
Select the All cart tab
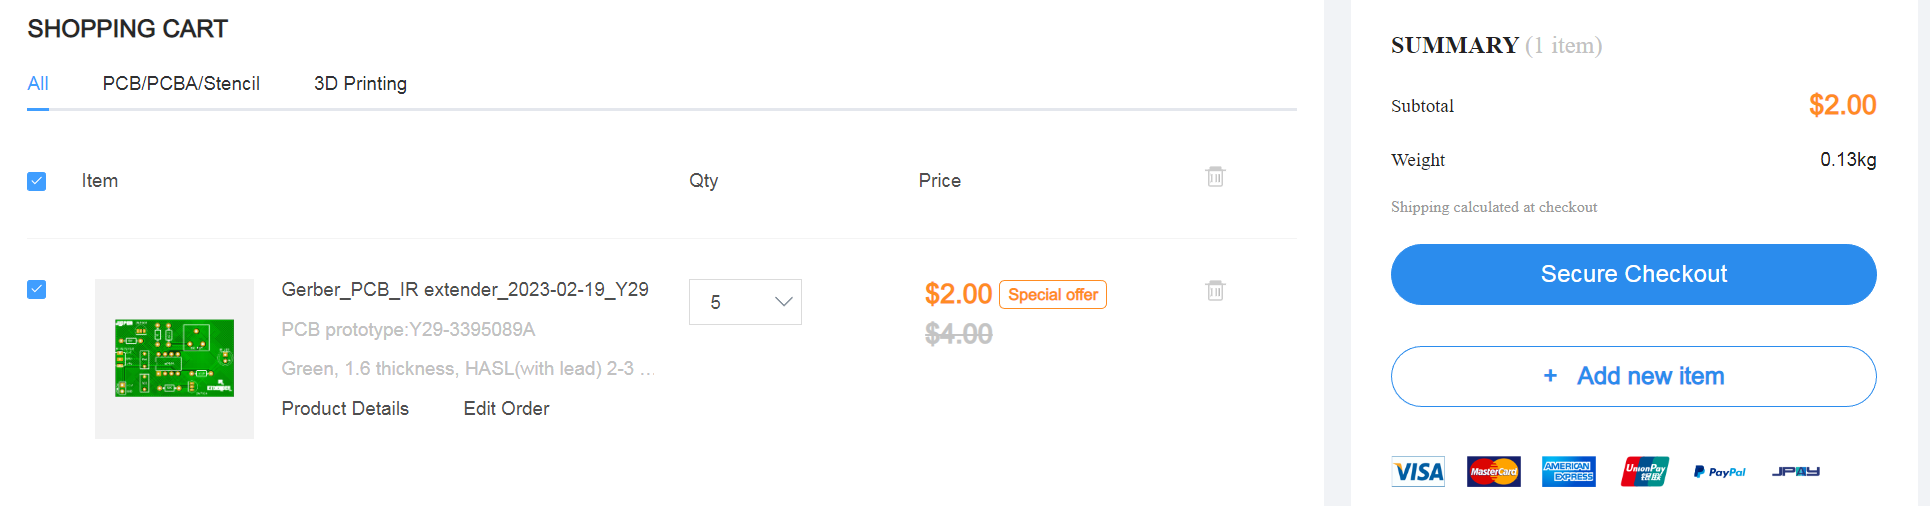tap(38, 84)
